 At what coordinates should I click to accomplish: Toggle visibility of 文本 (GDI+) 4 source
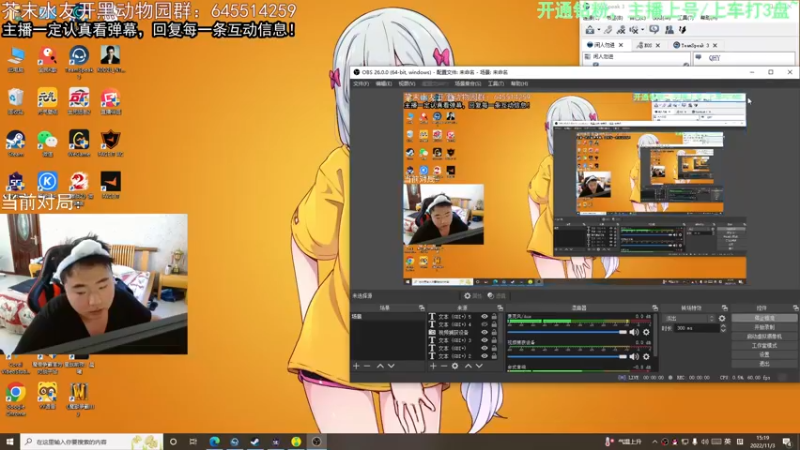tap(484, 324)
